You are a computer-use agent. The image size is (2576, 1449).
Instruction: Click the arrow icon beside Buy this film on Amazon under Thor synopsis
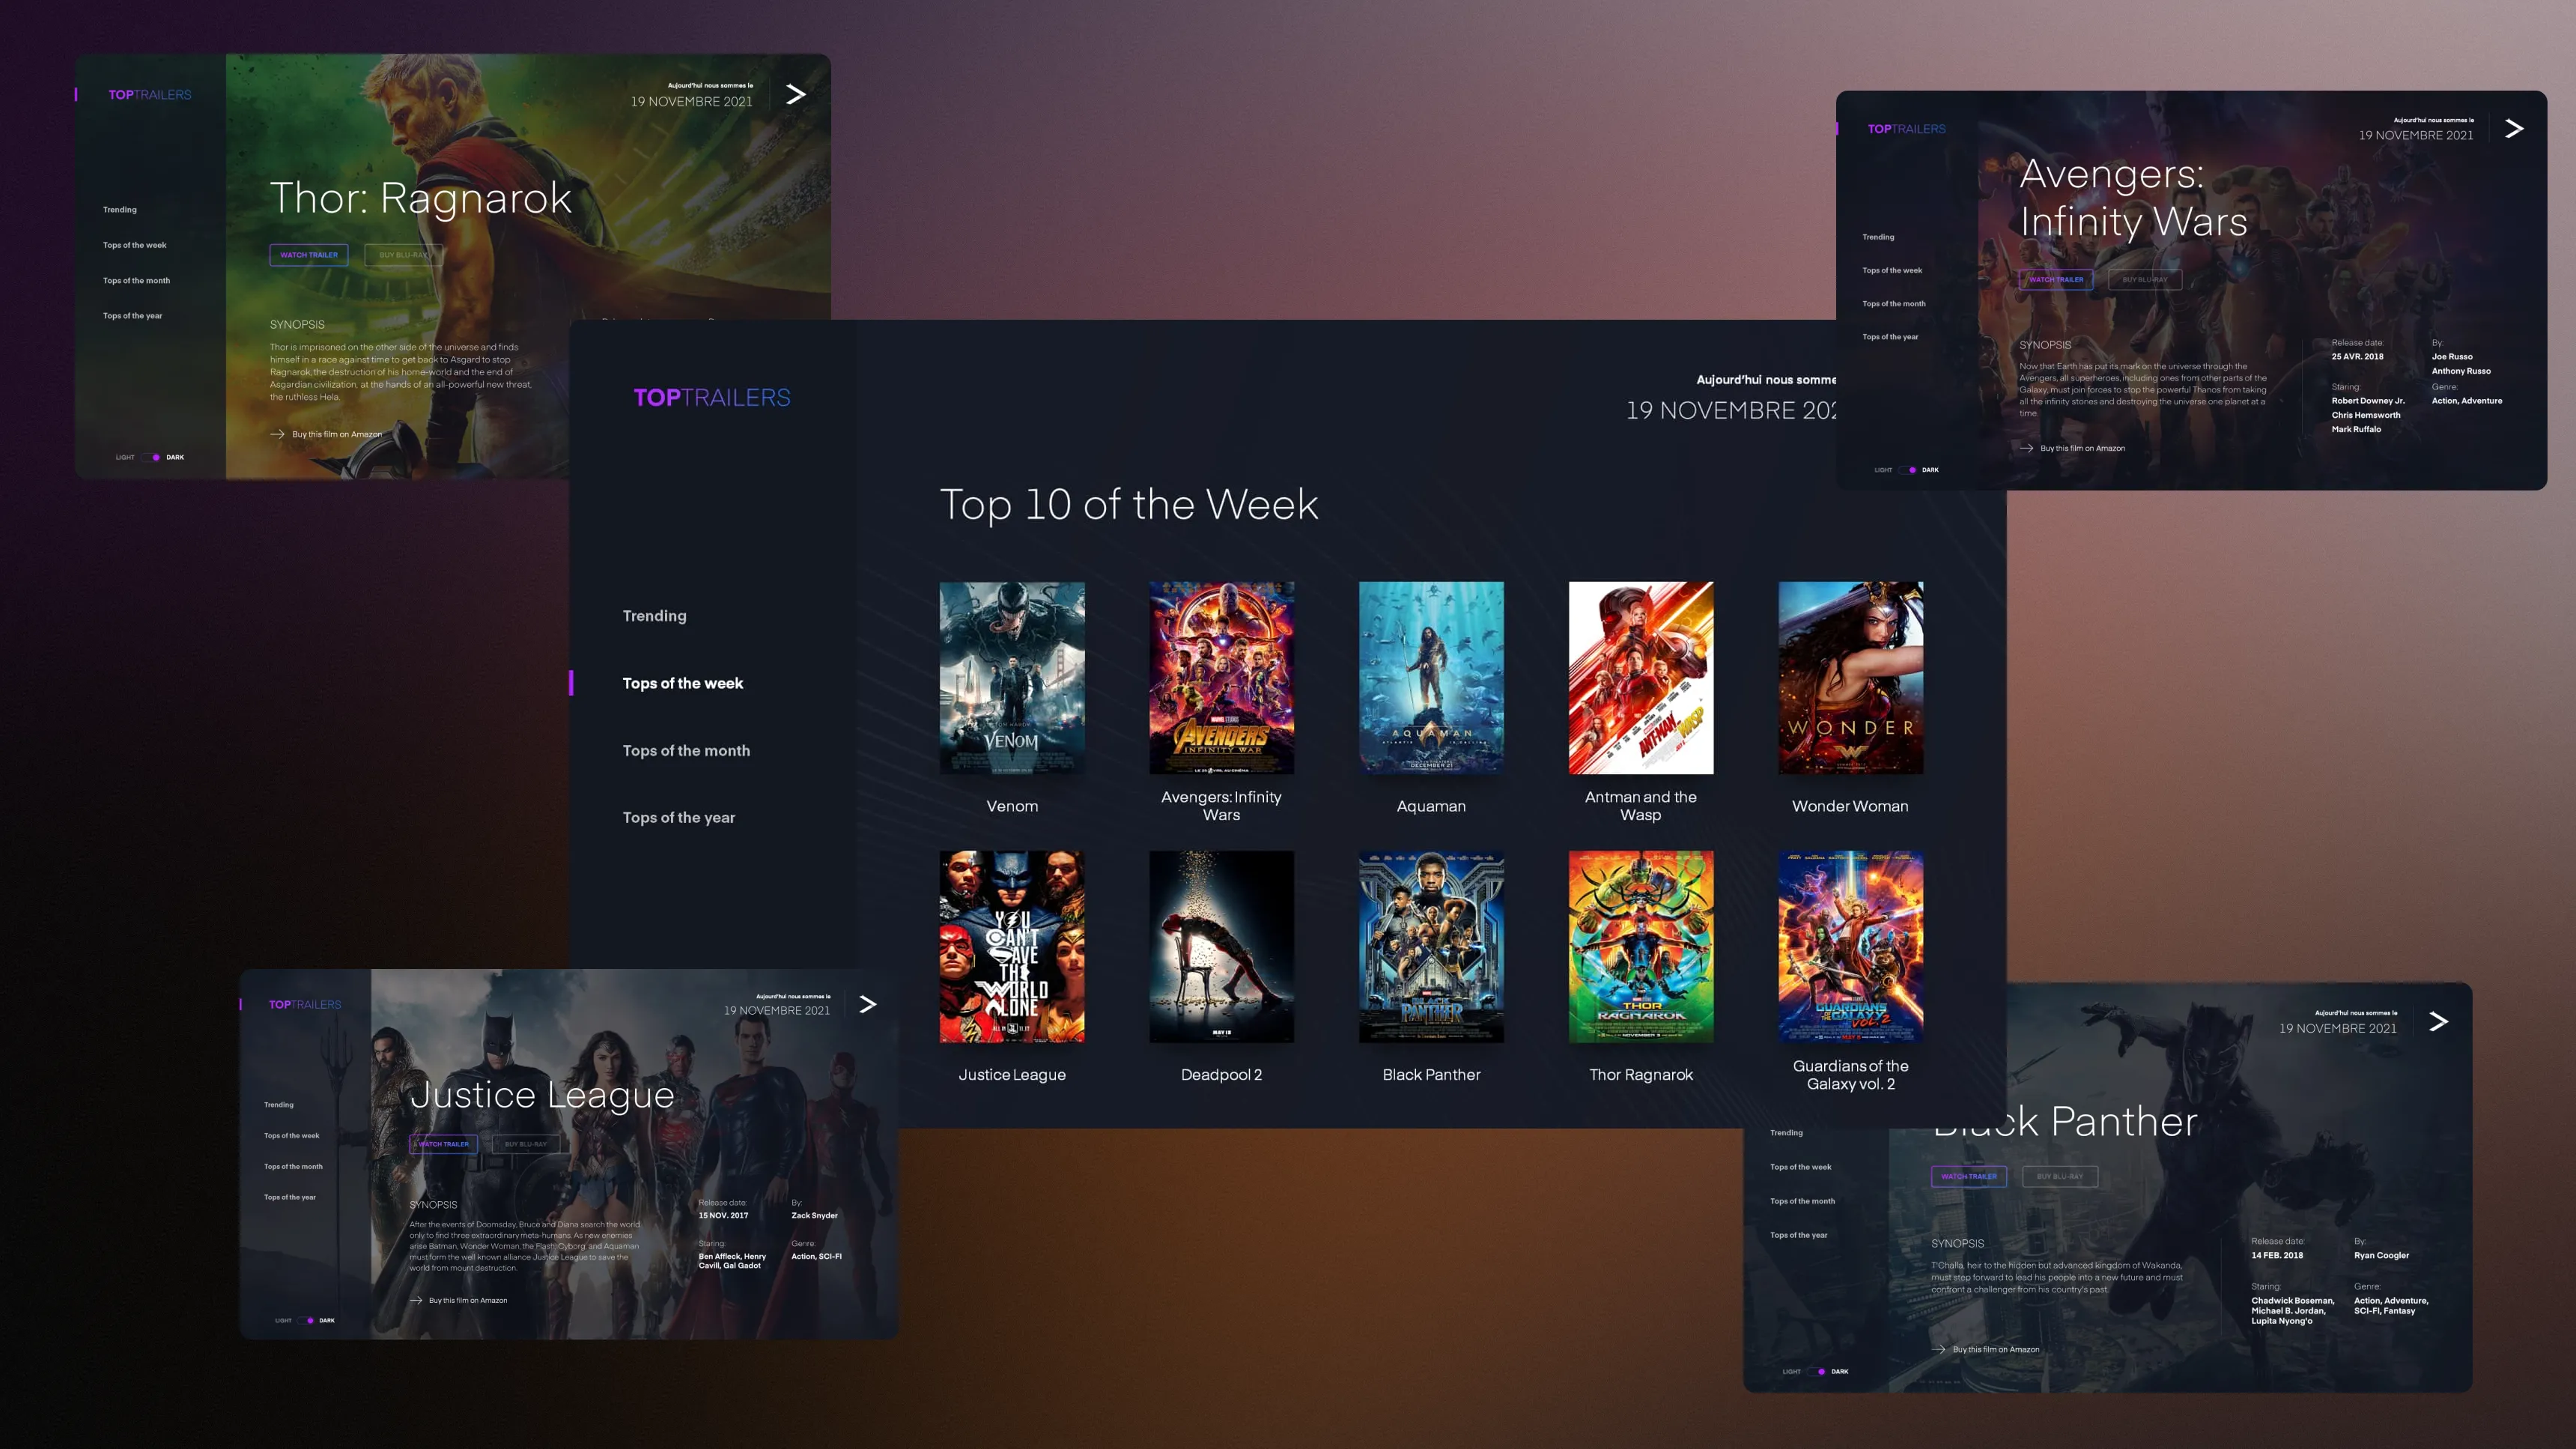(276, 433)
